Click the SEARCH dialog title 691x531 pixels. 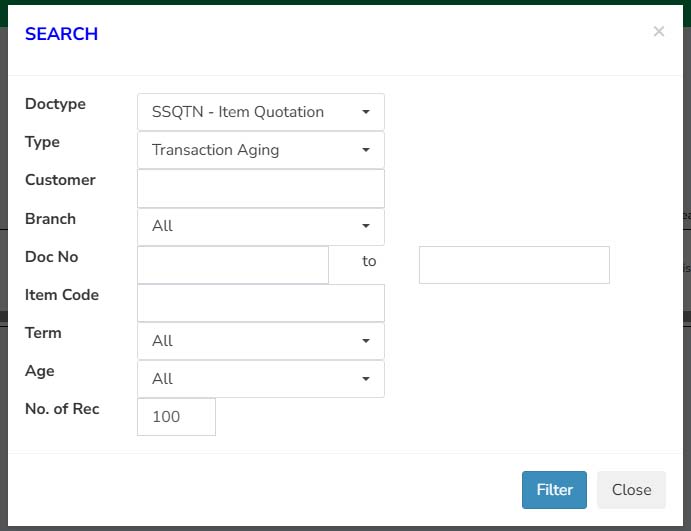pyautogui.click(x=61, y=34)
